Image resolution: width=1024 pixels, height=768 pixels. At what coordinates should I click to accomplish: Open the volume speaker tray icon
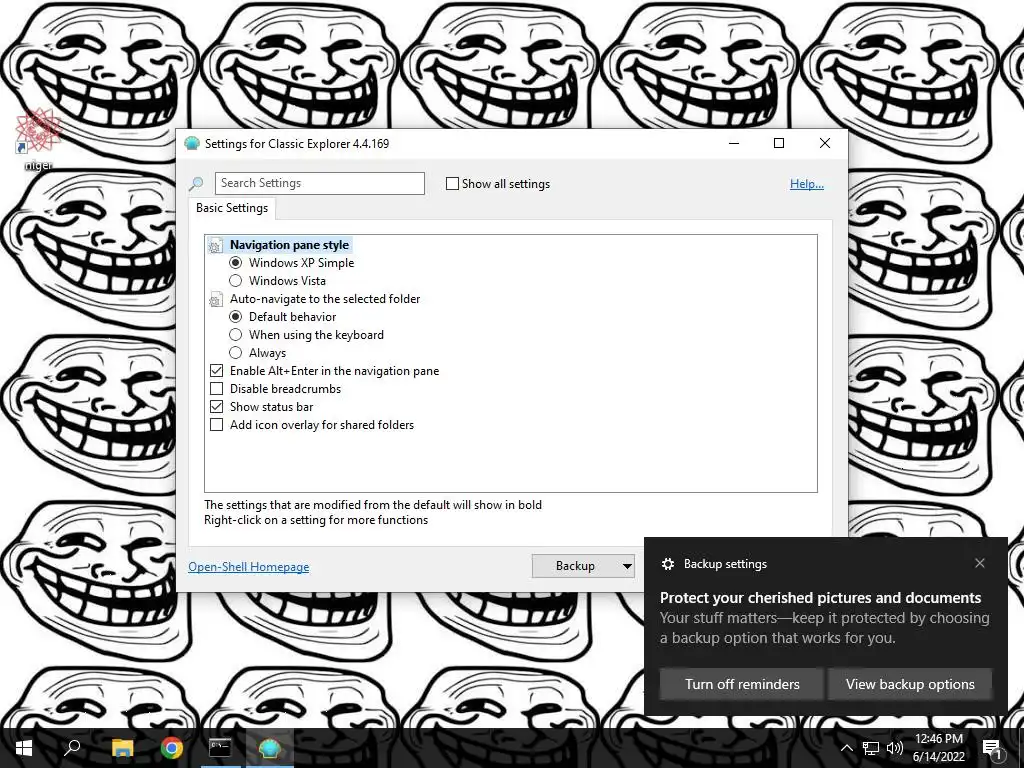pos(895,748)
